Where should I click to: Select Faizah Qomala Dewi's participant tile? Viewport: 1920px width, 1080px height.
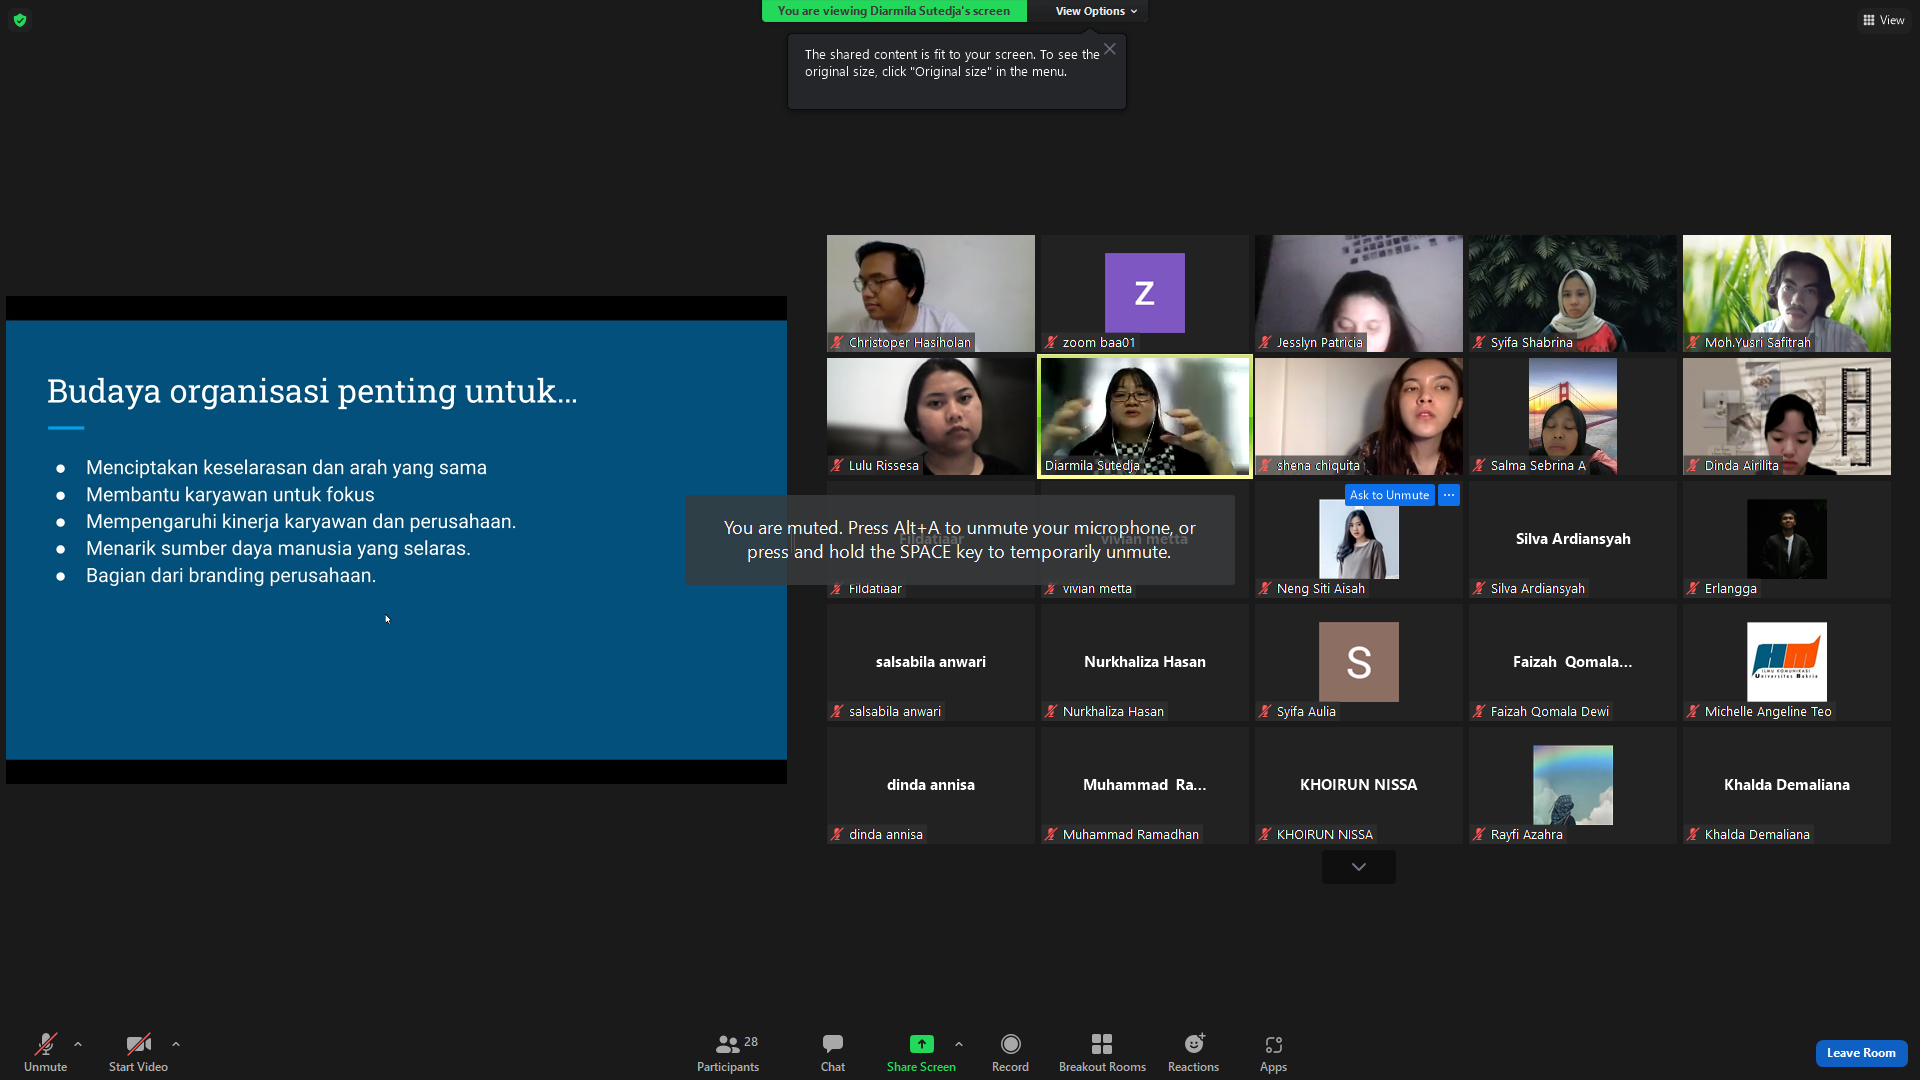1572,662
